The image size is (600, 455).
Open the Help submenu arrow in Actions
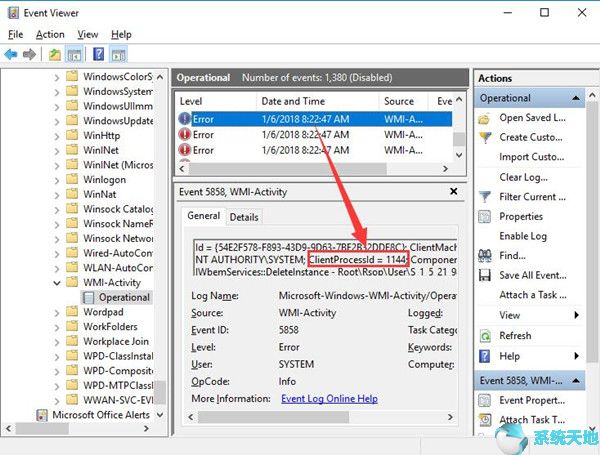click(576, 356)
